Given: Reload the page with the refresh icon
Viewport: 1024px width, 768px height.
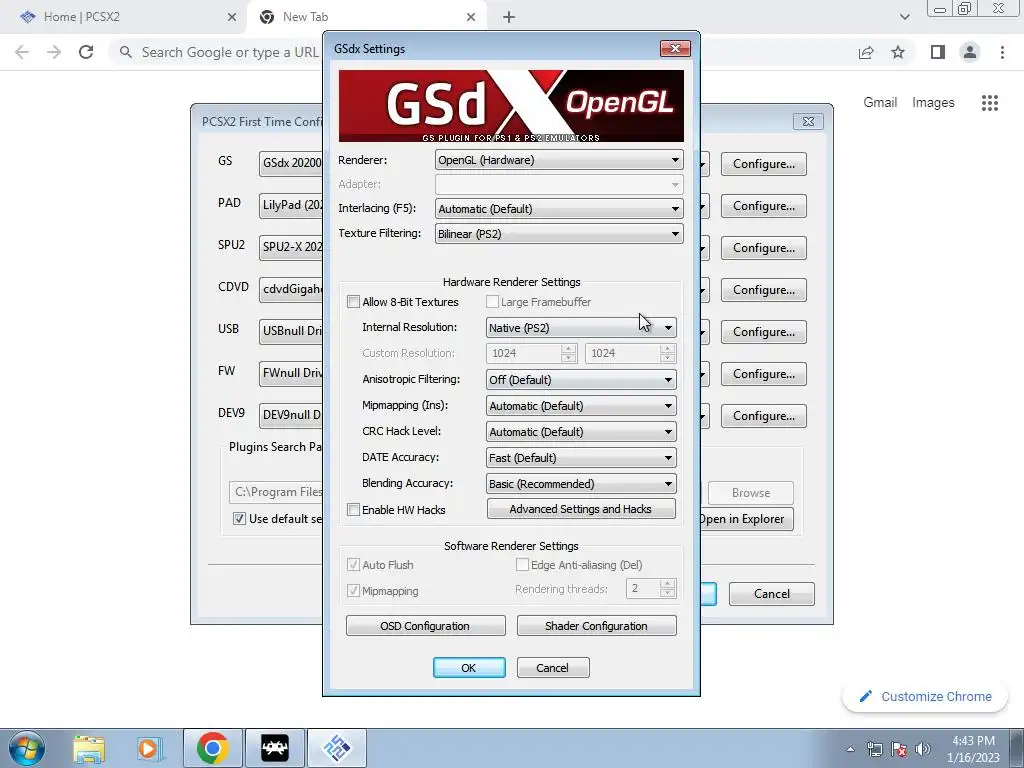Looking at the screenshot, I should (x=86, y=52).
